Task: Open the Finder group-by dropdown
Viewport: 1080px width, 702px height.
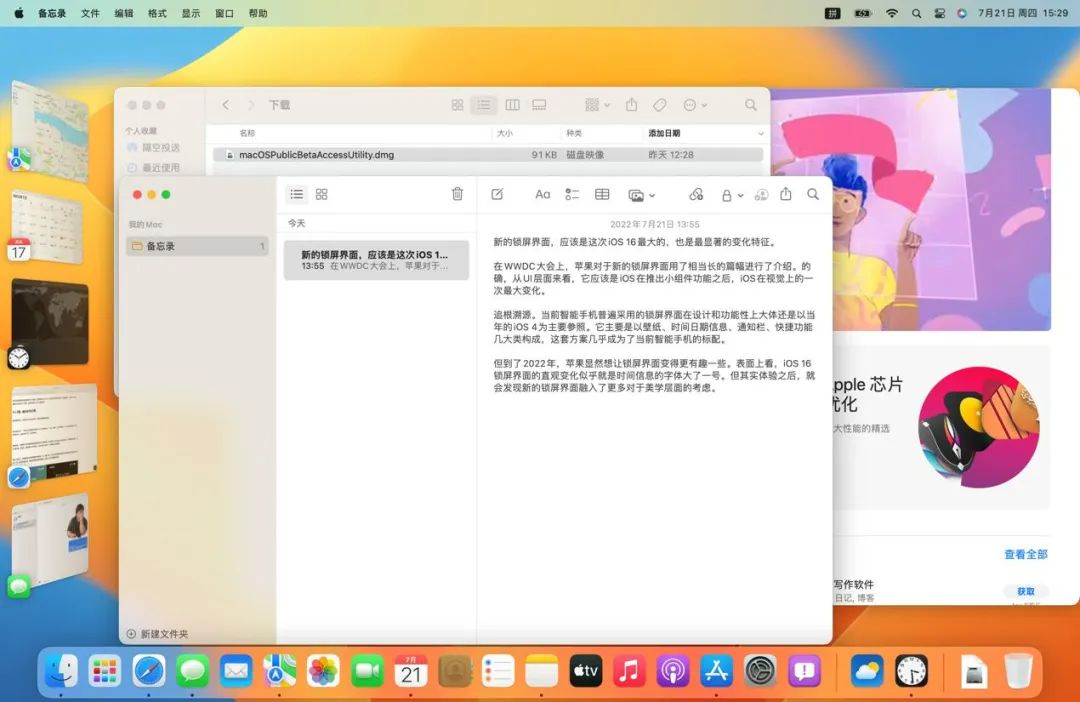Action: coord(595,105)
